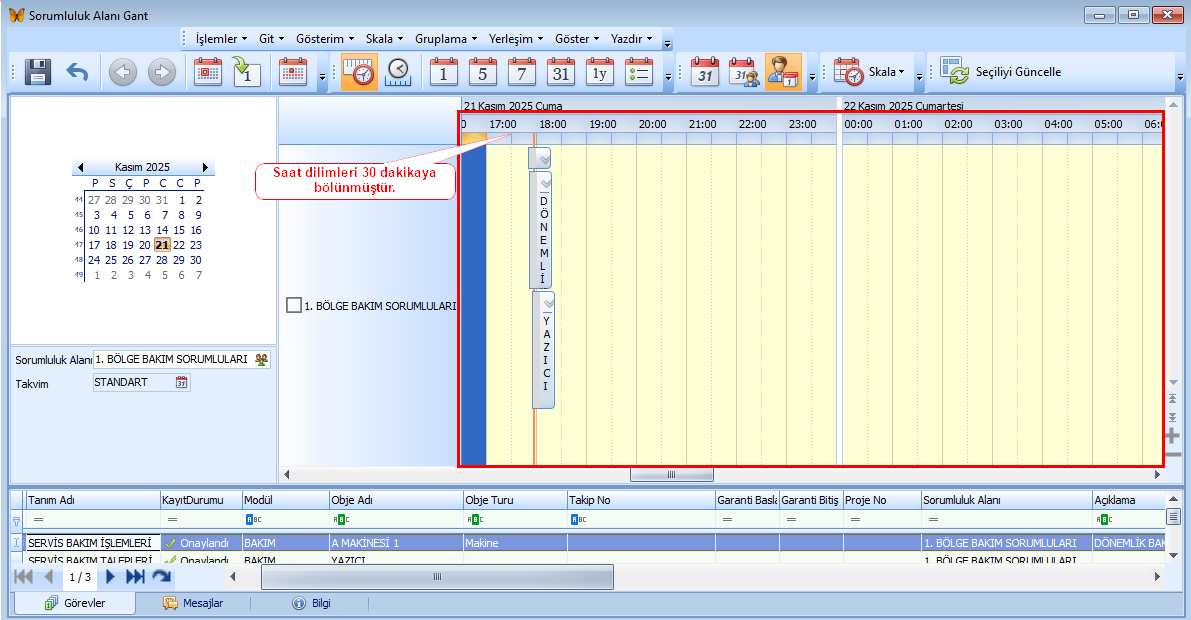Open the İşlemler menu
The height and width of the screenshot is (620, 1191).
[x=221, y=39]
